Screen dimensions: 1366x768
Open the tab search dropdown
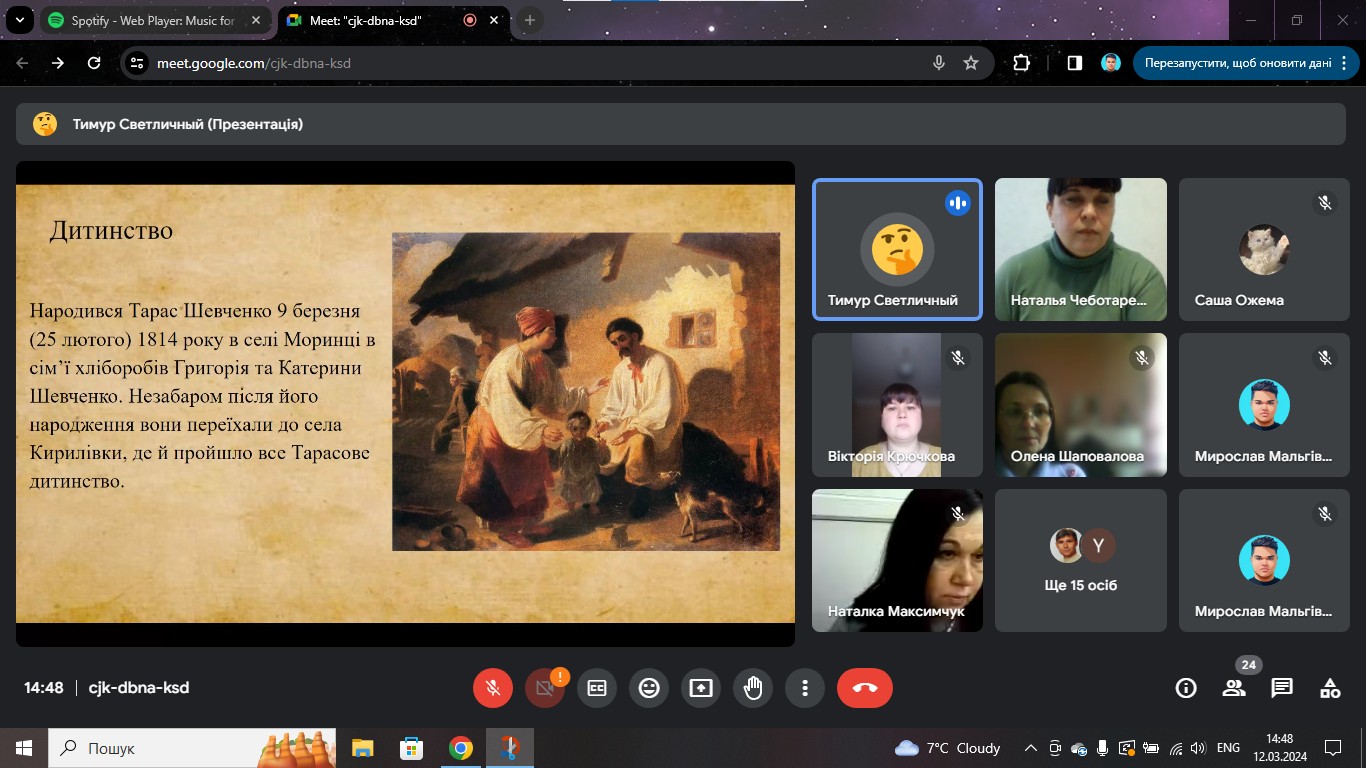pyautogui.click(x=19, y=20)
